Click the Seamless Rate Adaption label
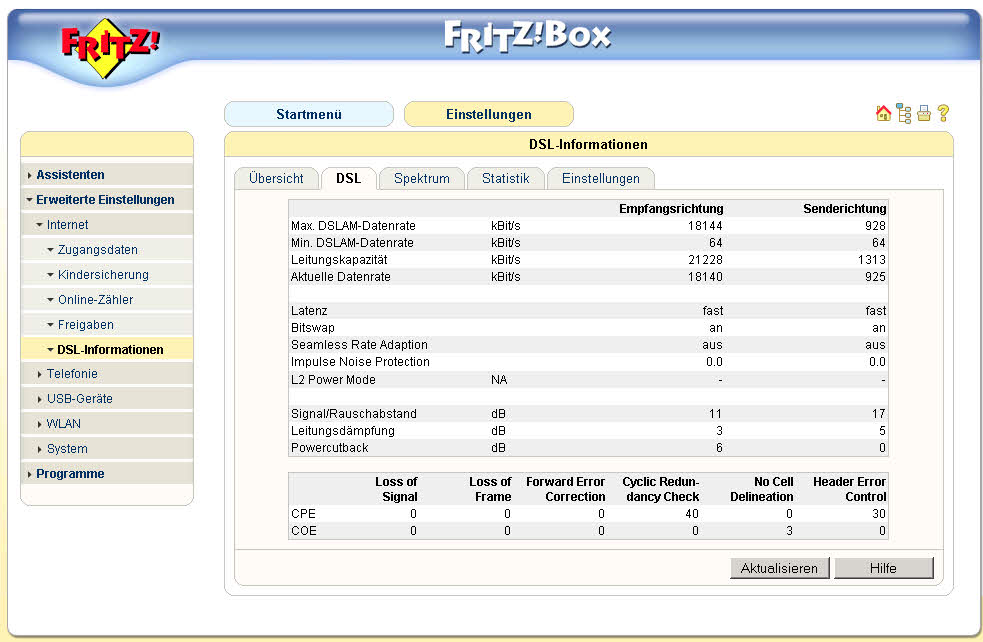983x642 pixels. 359,345
